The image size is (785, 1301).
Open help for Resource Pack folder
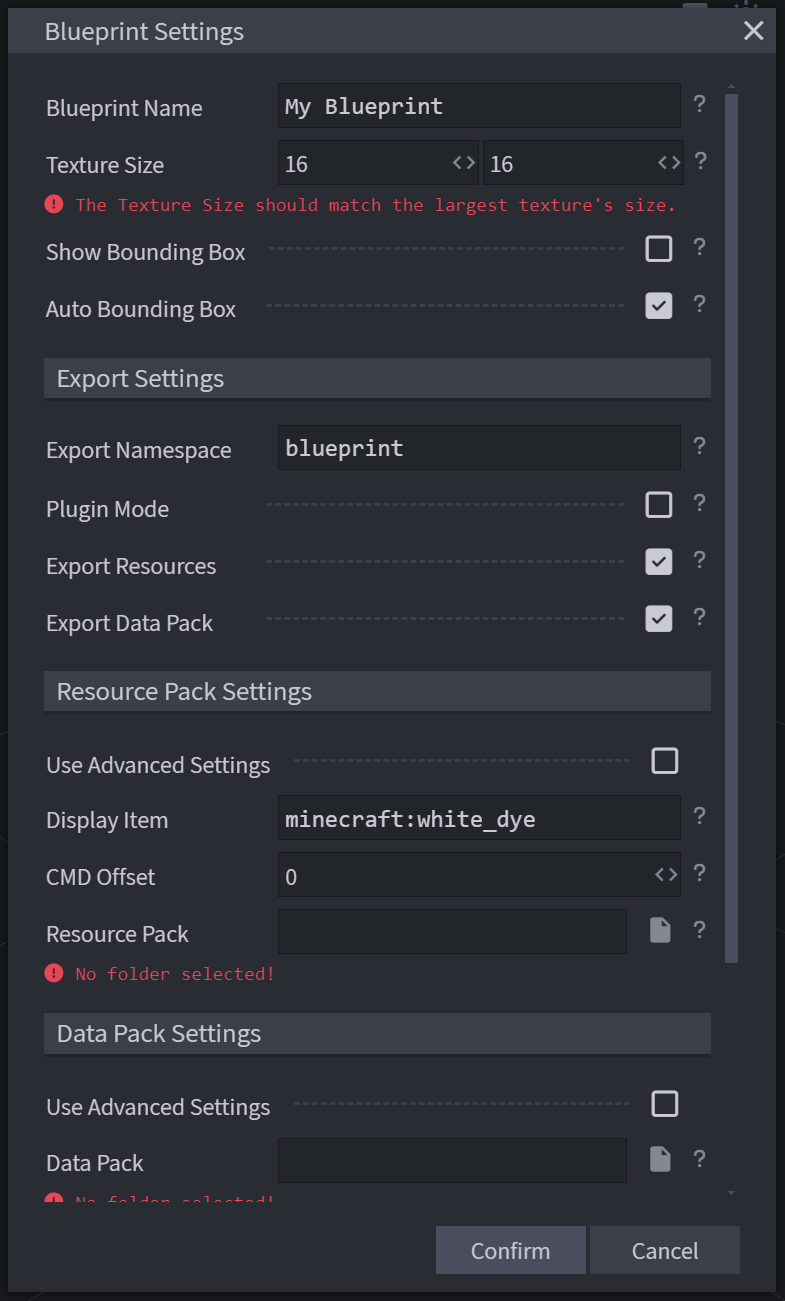(699, 930)
